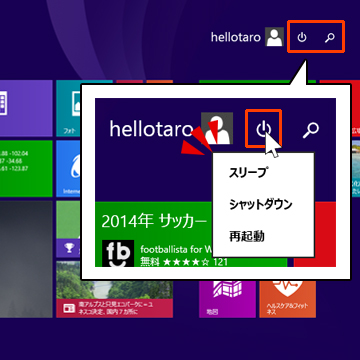The image size is (360, 360).
Task: Open the ヘルスケア&フィットネス tile
Action: (x=288, y=299)
